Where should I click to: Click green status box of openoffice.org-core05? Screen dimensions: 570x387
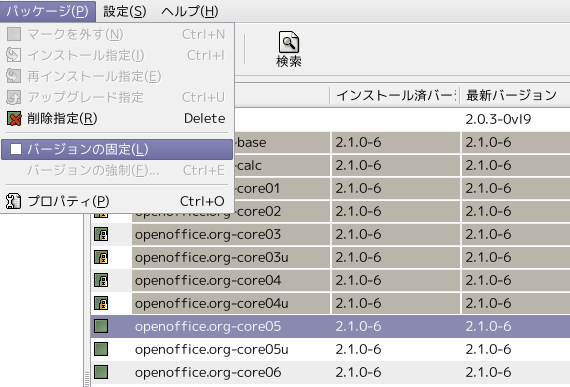click(101, 326)
